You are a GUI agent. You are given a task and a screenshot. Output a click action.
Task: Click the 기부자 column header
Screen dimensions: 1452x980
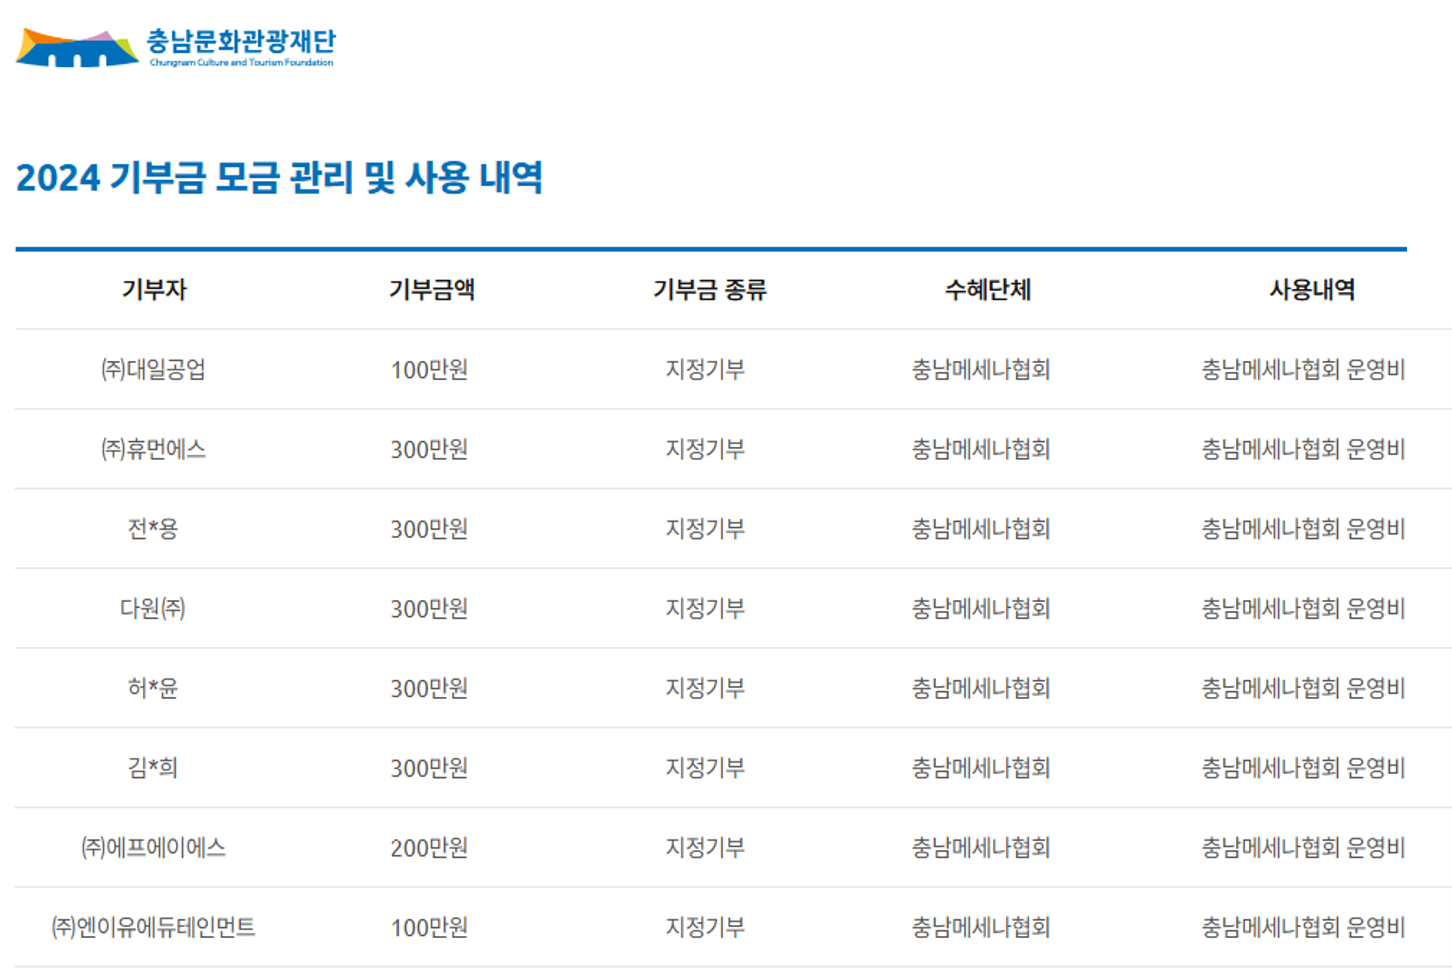[x=154, y=290]
